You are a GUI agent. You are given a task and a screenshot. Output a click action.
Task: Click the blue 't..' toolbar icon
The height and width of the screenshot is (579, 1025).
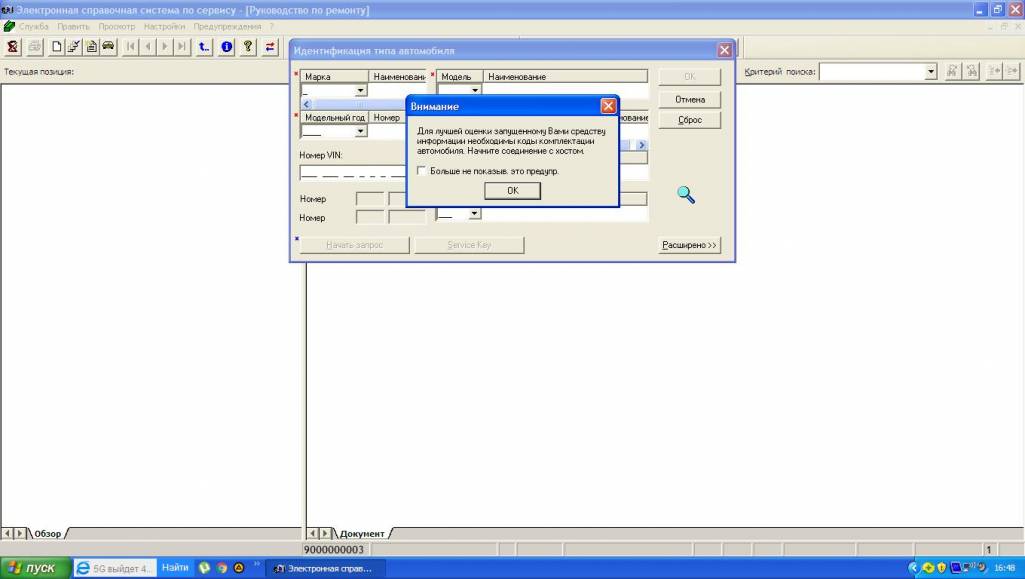tap(204, 46)
